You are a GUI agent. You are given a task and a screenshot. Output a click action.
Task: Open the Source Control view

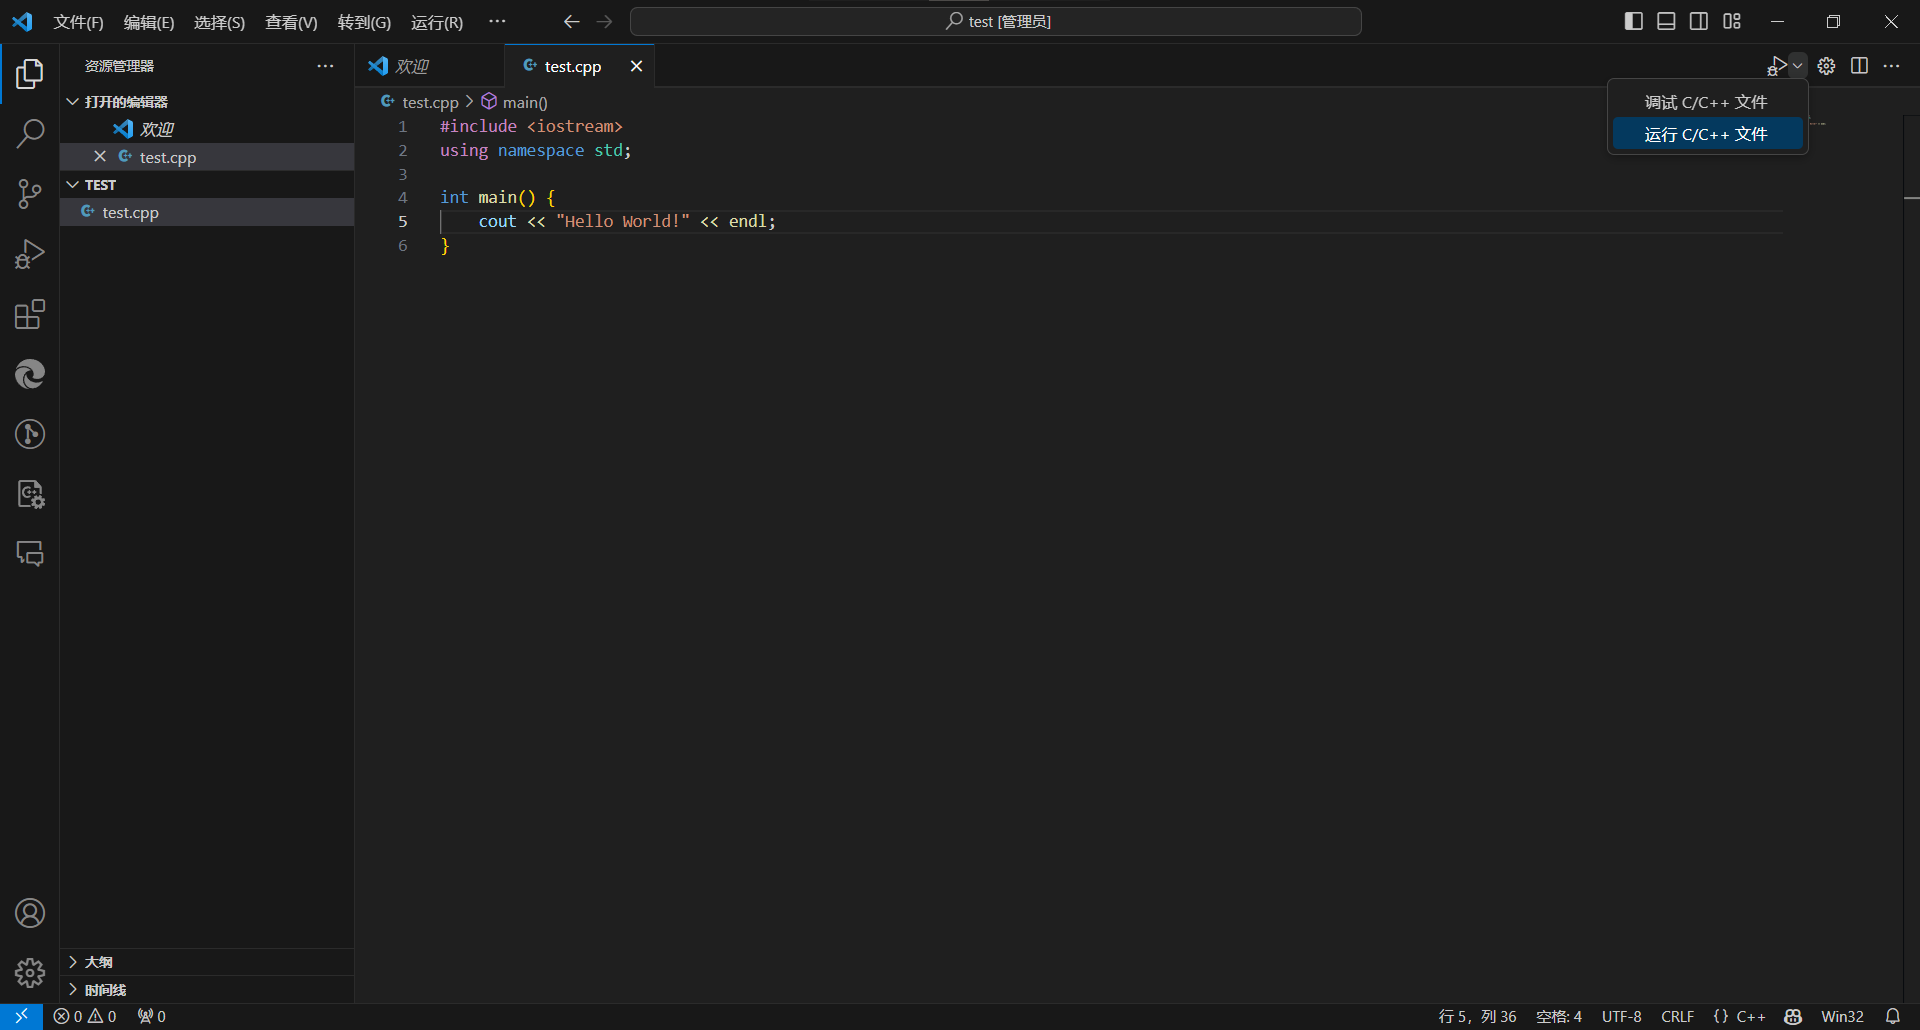click(30, 194)
